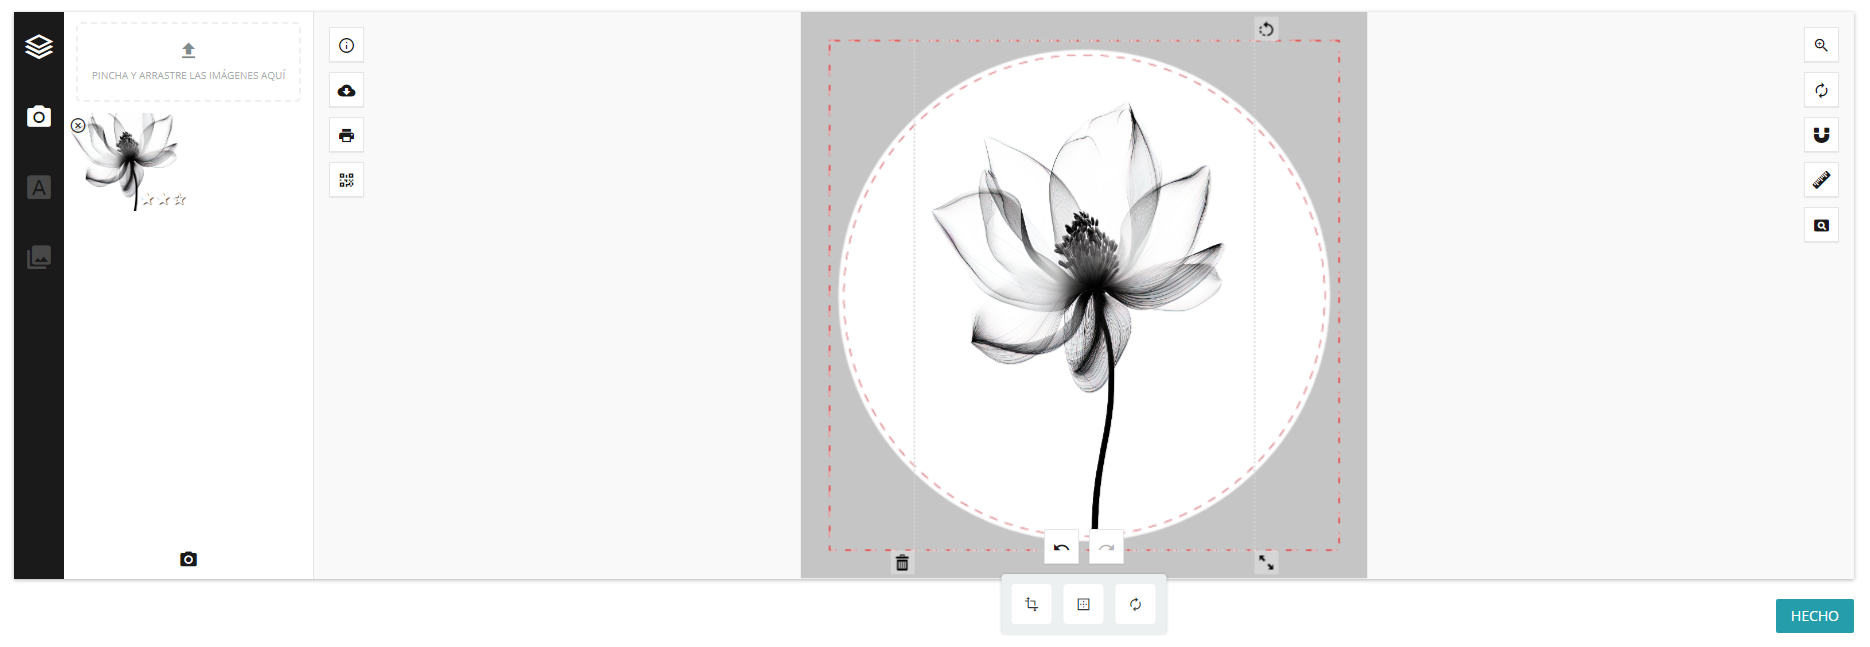Click the cloud download icon
Image resolution: width=1870 pixels, height=647 pixels.
point(346,90)
